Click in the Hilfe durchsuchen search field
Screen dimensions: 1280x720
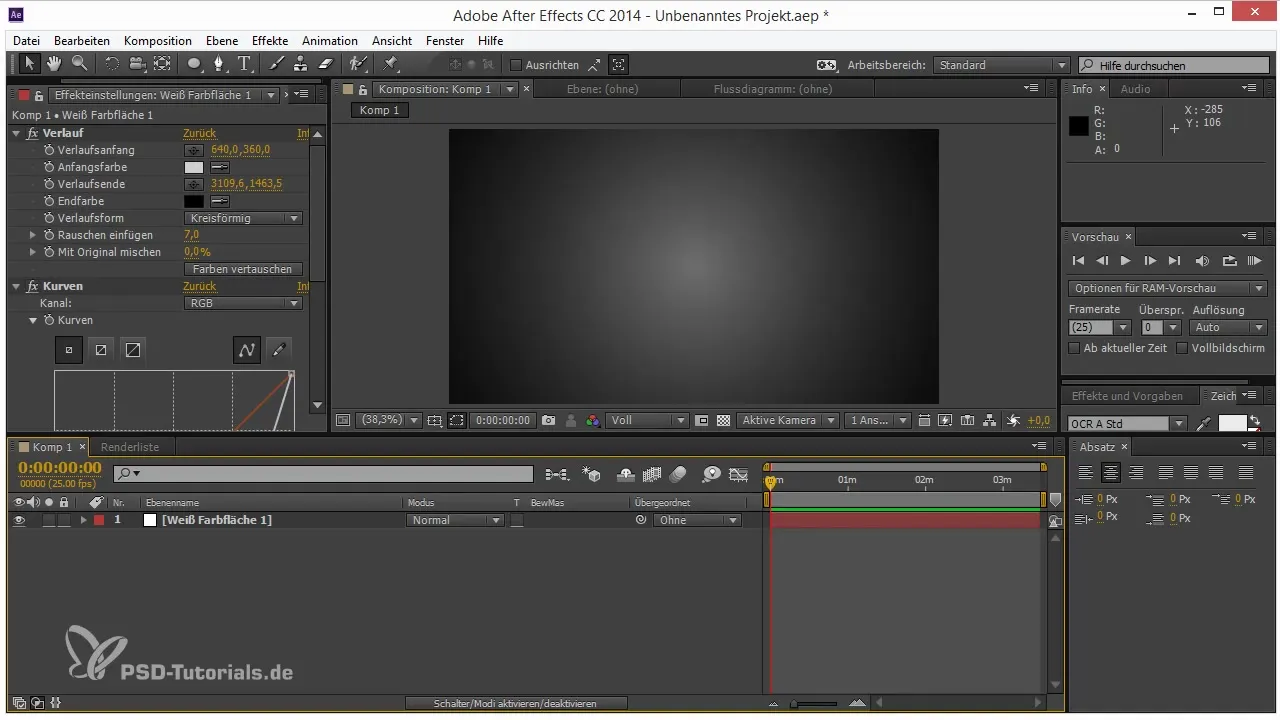coord(1174,65)
